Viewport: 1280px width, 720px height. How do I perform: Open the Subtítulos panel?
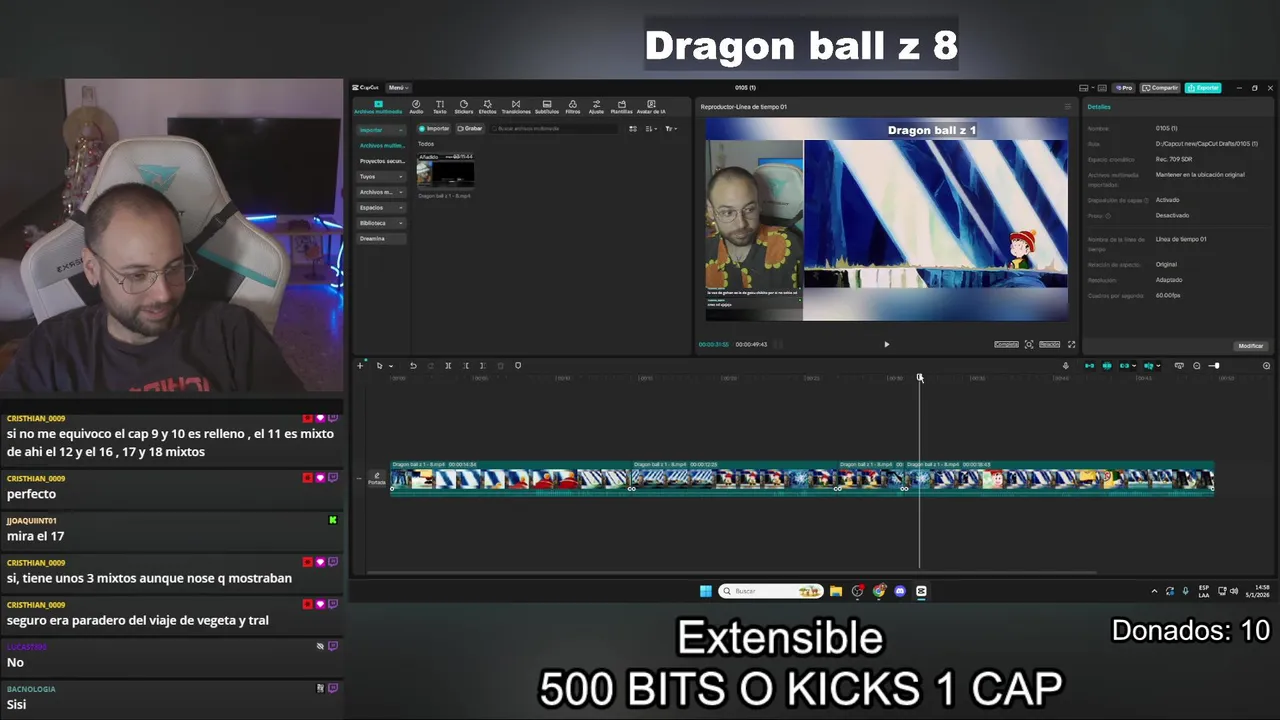click(x=547, y=106)
